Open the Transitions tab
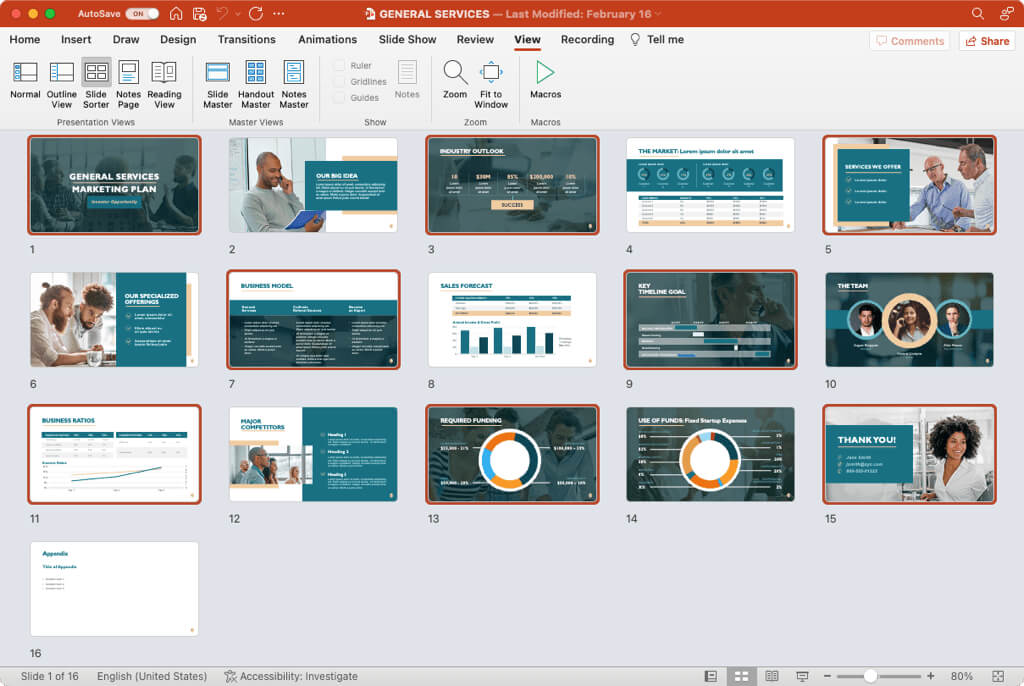 pyautogui.click(x=246, y=40)
